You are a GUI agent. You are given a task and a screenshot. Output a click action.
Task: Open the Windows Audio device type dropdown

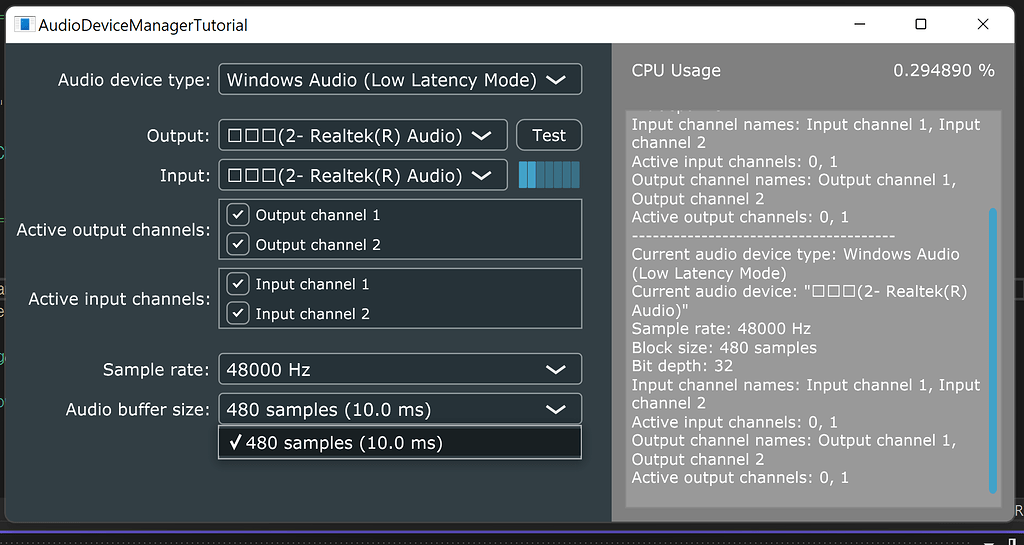400,80
